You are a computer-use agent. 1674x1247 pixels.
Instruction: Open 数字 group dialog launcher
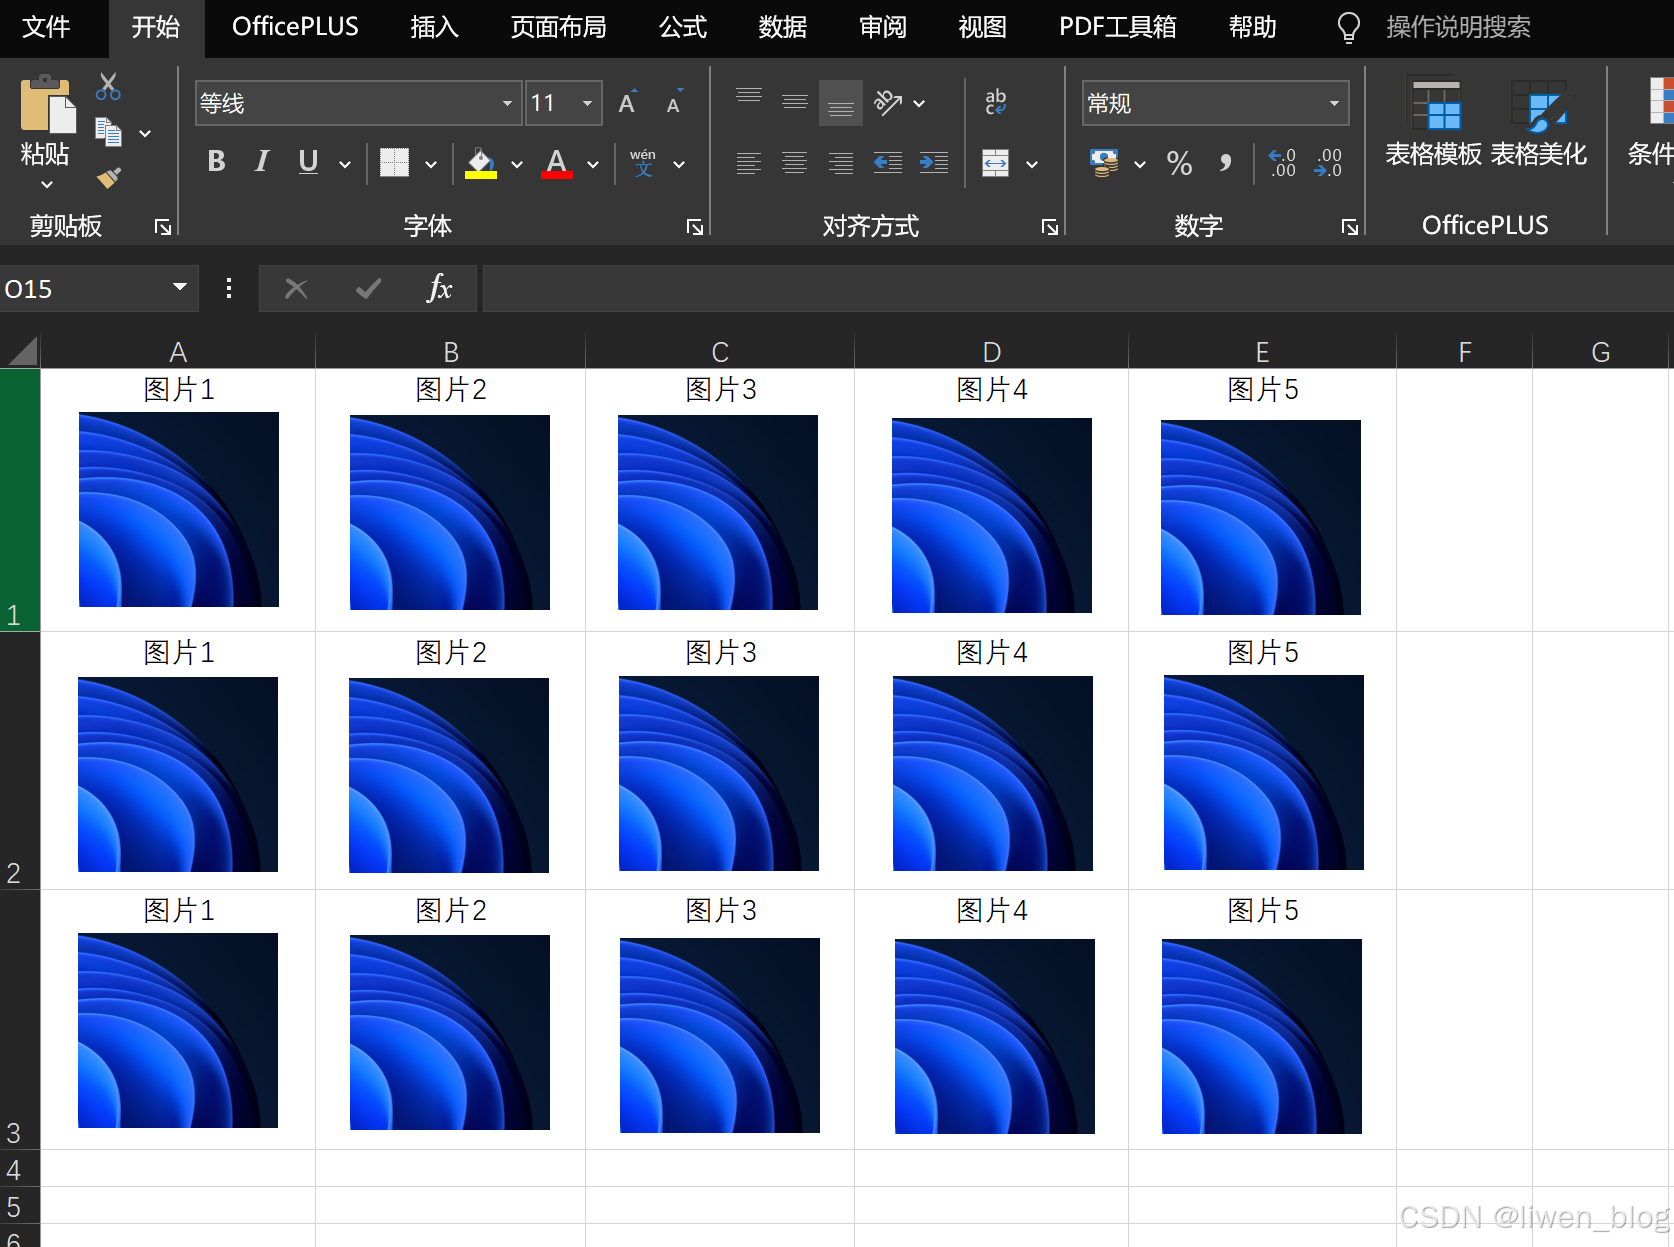click(x=1350, y=228)
